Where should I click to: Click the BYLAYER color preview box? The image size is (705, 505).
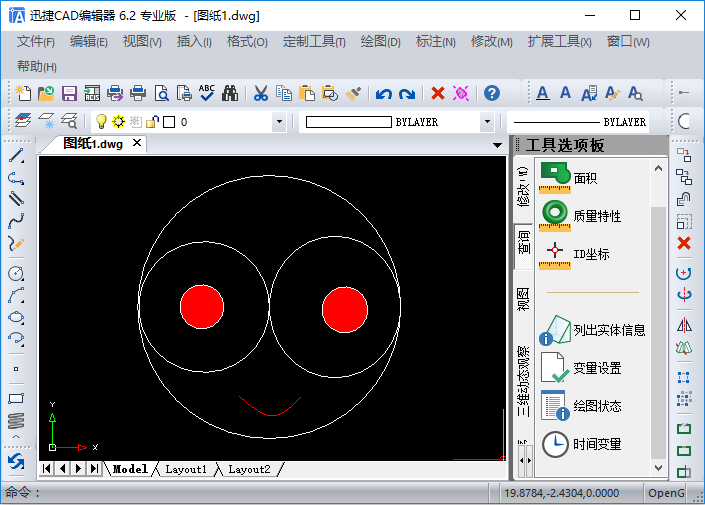tap(348, 122)
